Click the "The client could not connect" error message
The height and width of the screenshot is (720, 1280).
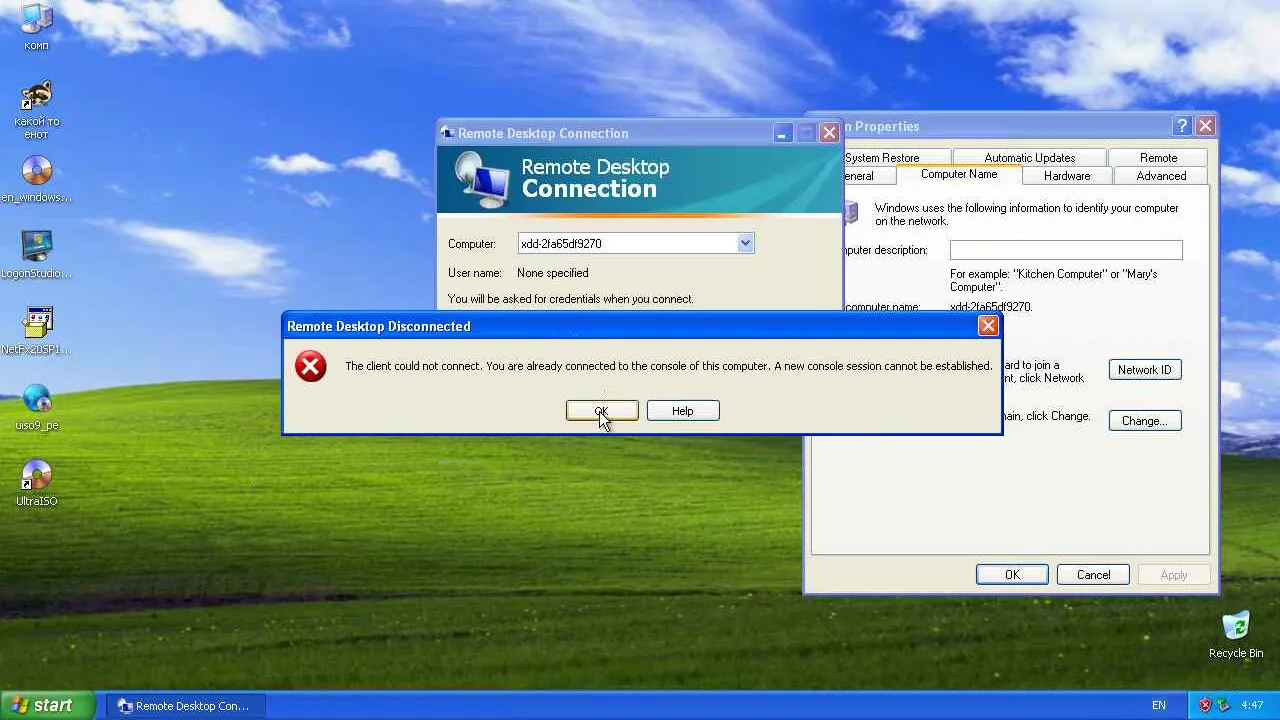[668, 366]
